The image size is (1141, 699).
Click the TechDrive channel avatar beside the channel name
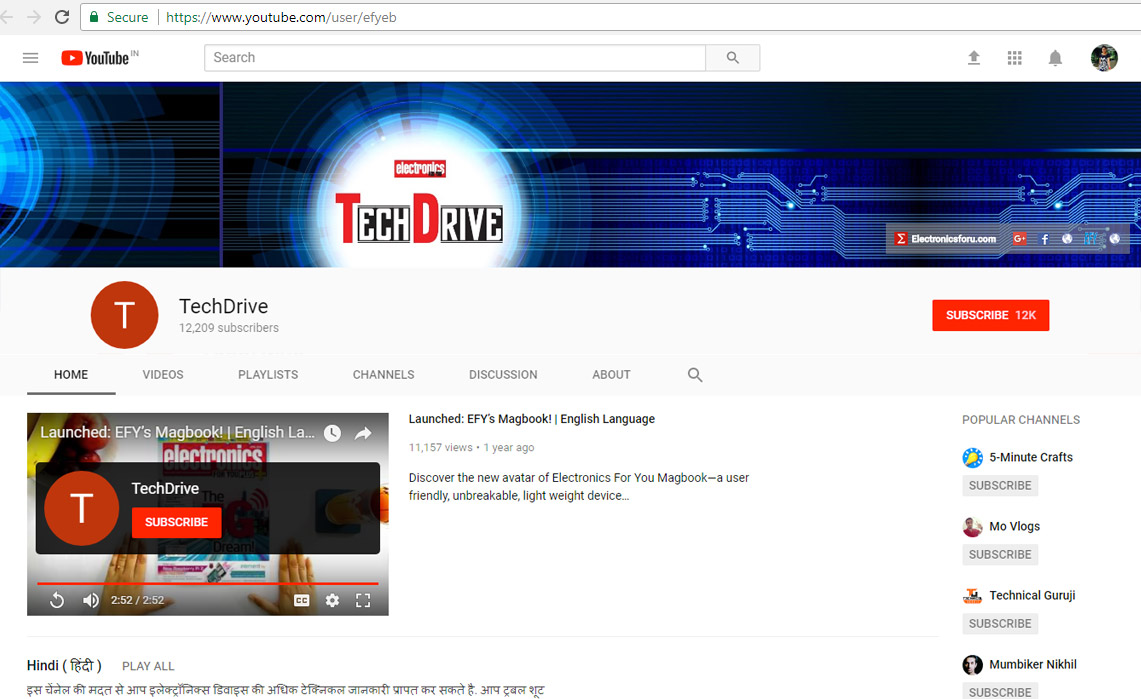pos(124,315)
